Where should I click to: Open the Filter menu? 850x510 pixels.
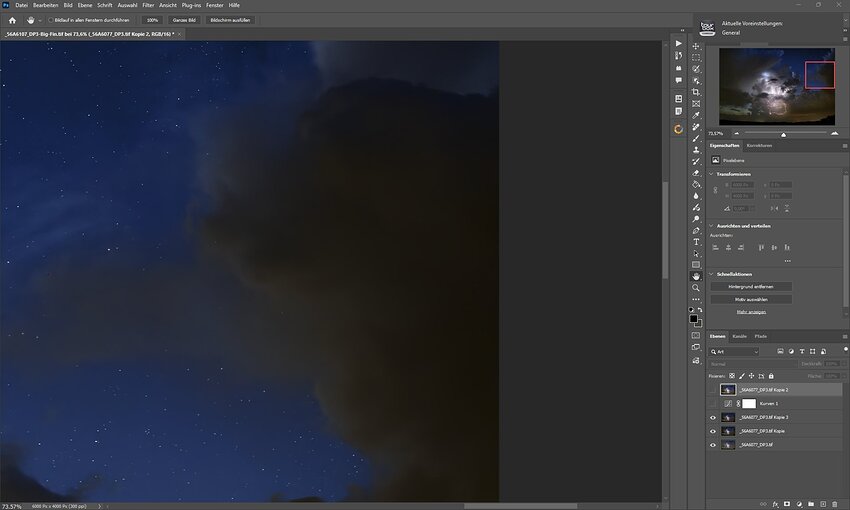148,5
